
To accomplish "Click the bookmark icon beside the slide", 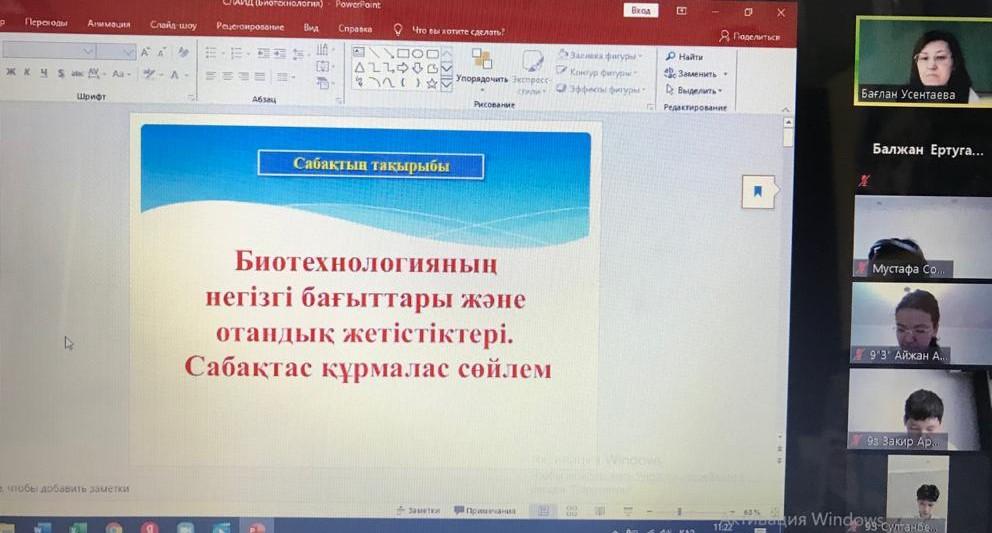I will pyautogui.click(x=757, y=191).
